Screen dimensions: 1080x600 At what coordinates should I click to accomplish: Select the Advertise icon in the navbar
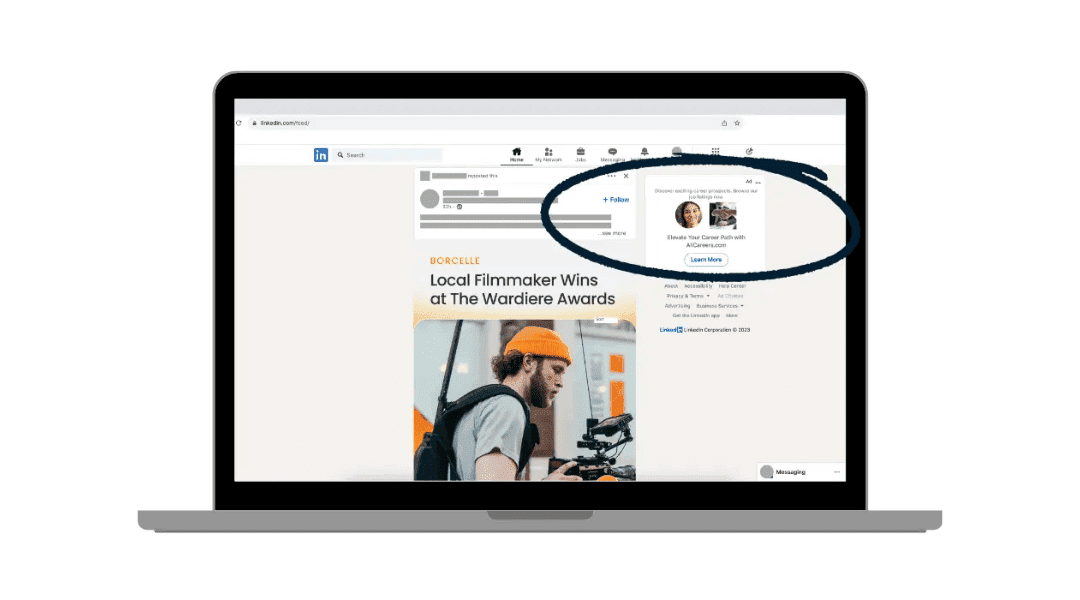(x=748, y=151)
